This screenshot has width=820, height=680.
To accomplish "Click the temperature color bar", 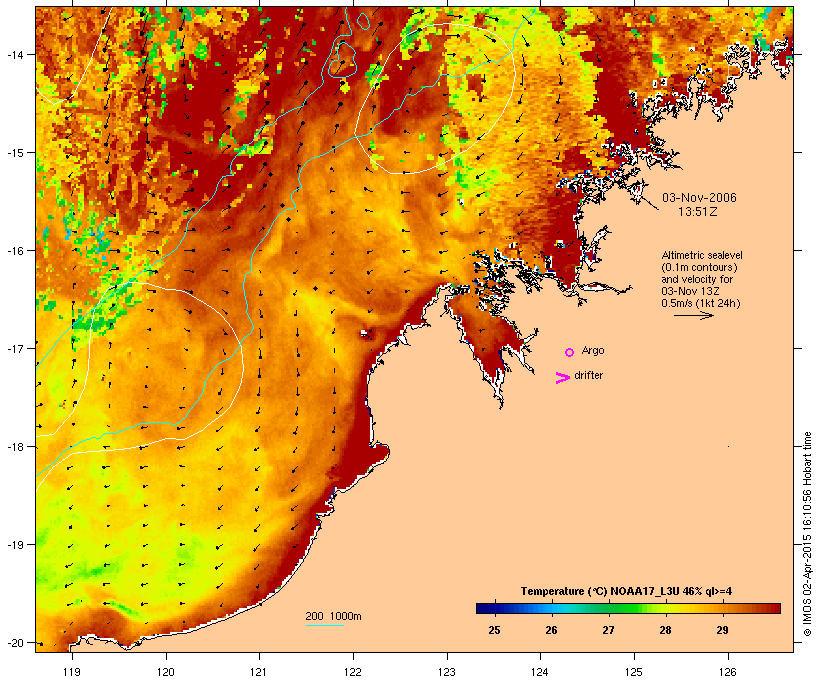I will (x=628, y=608).
